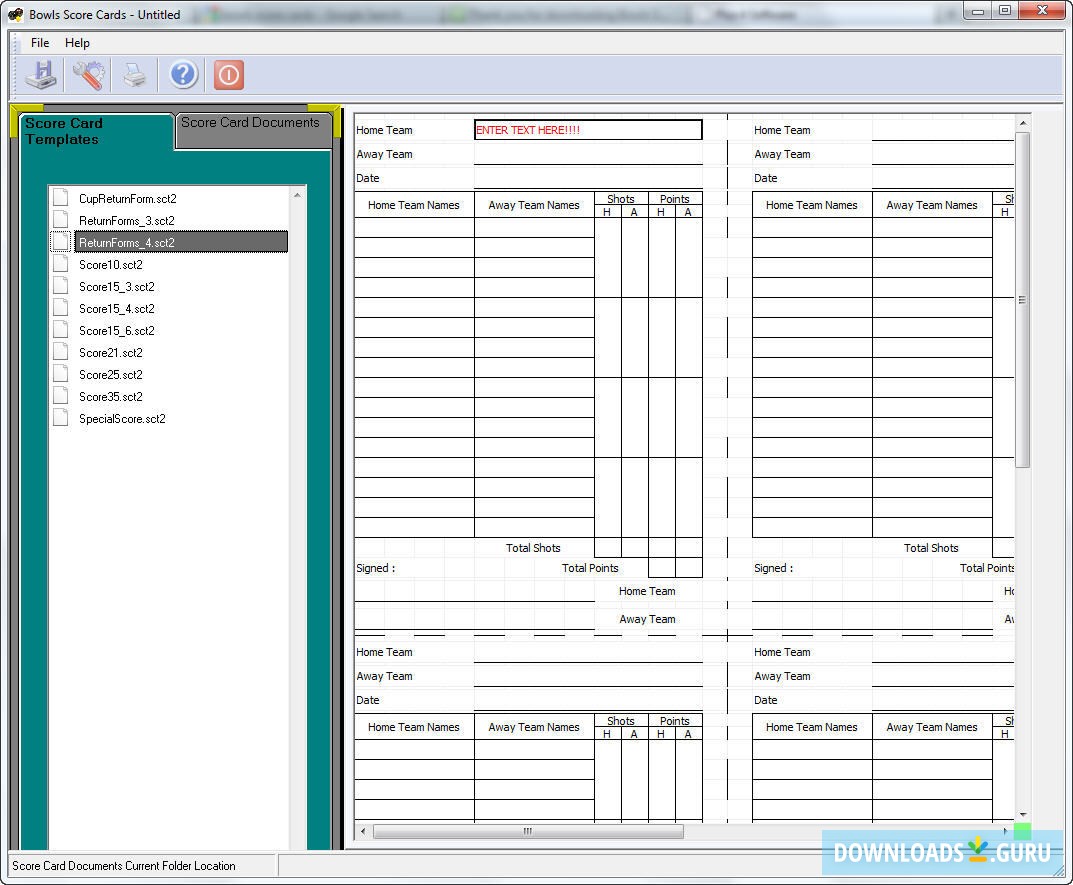Click the template list scroll up arrow
1073x885 pixels.
[x=297, y=195]
